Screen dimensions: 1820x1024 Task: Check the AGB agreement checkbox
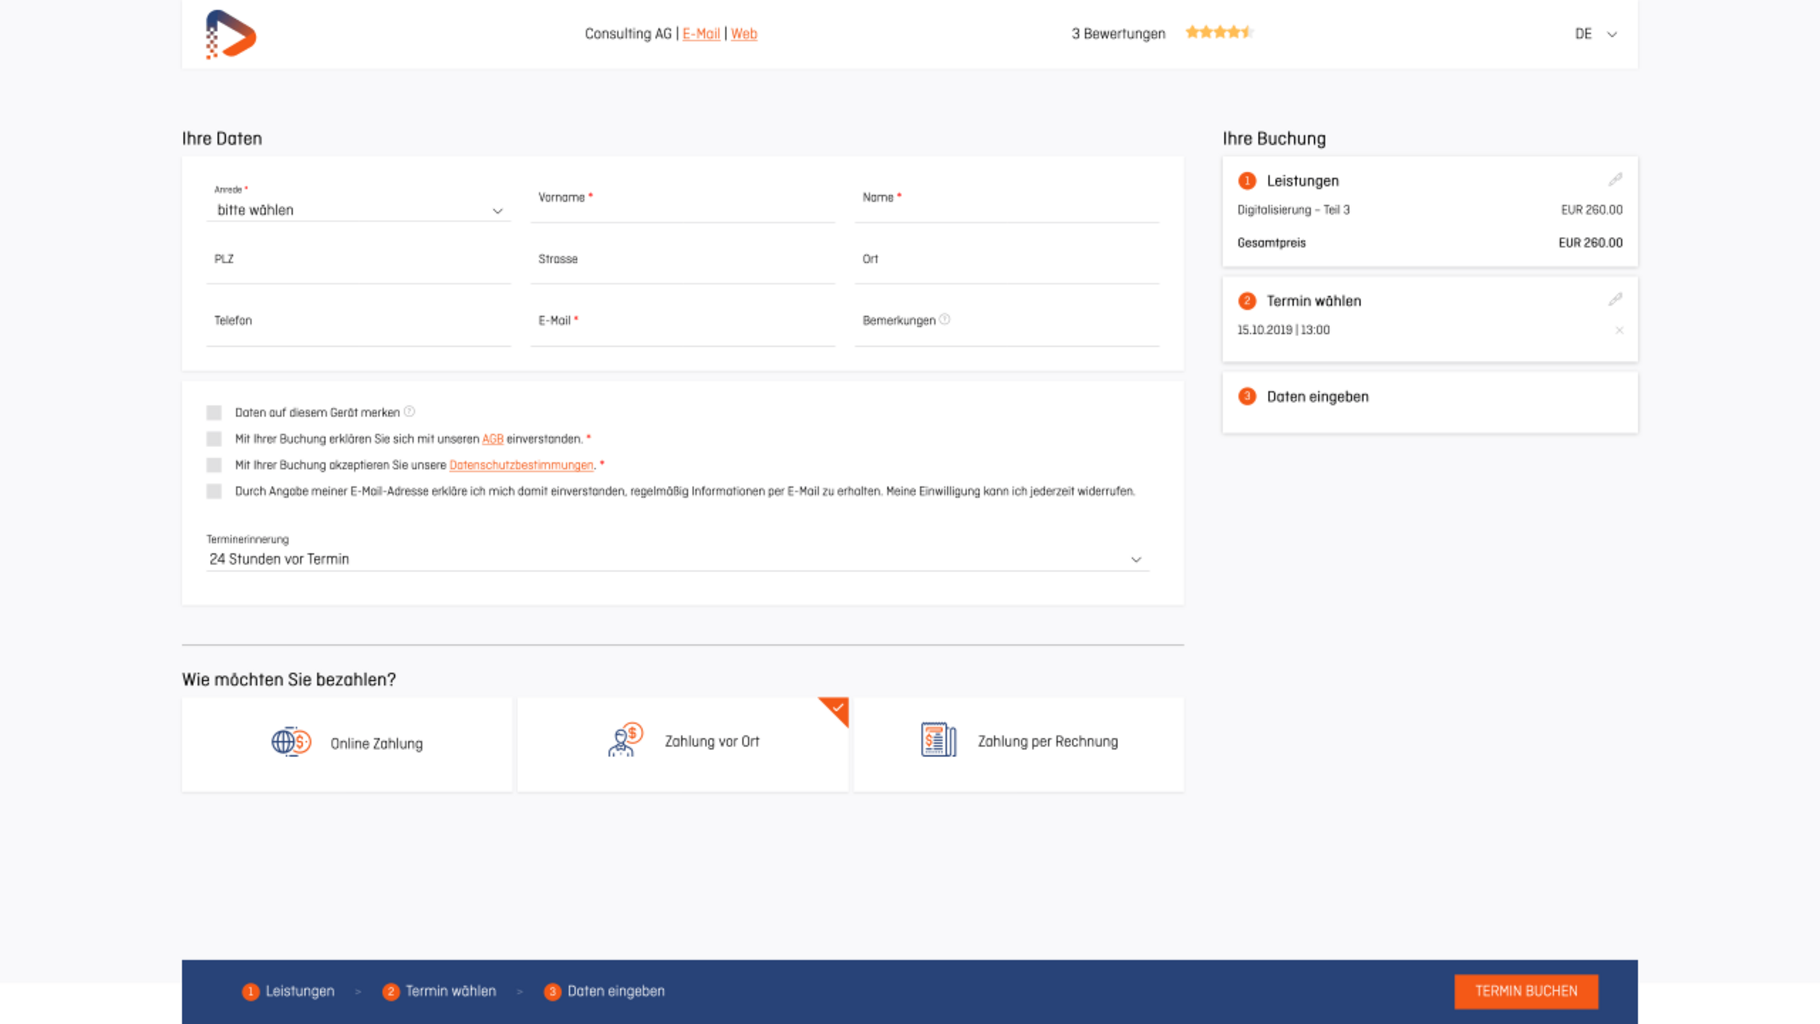click(214, 439)
